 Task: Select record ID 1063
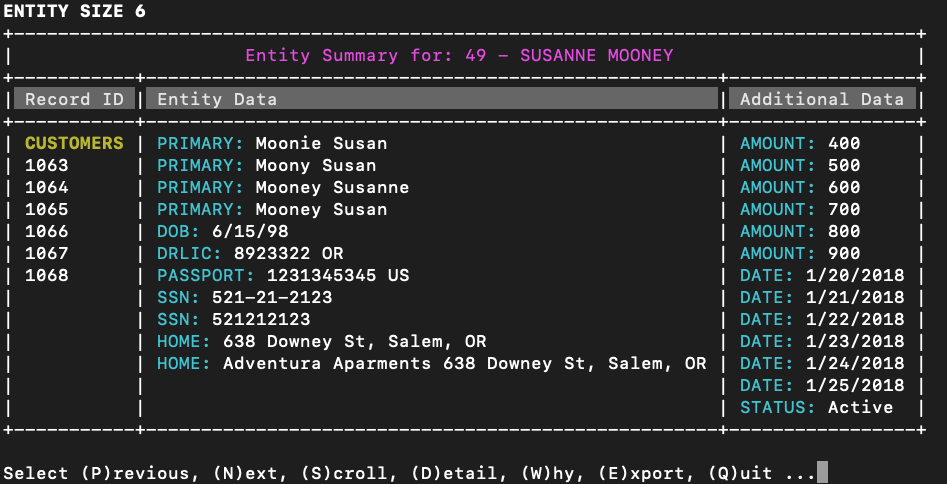(46, 165)
